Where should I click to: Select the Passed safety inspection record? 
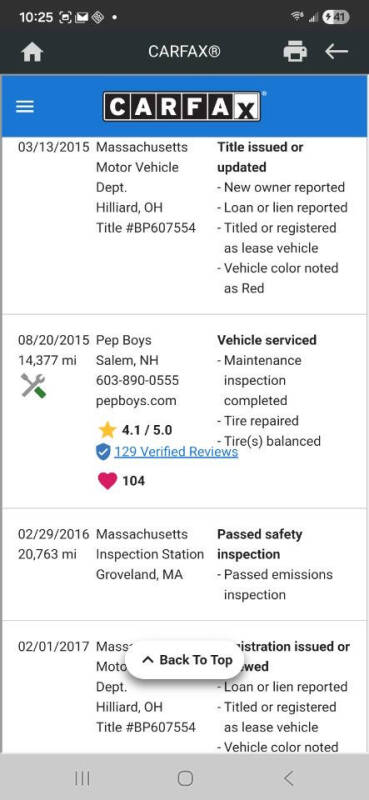point(184,564)
